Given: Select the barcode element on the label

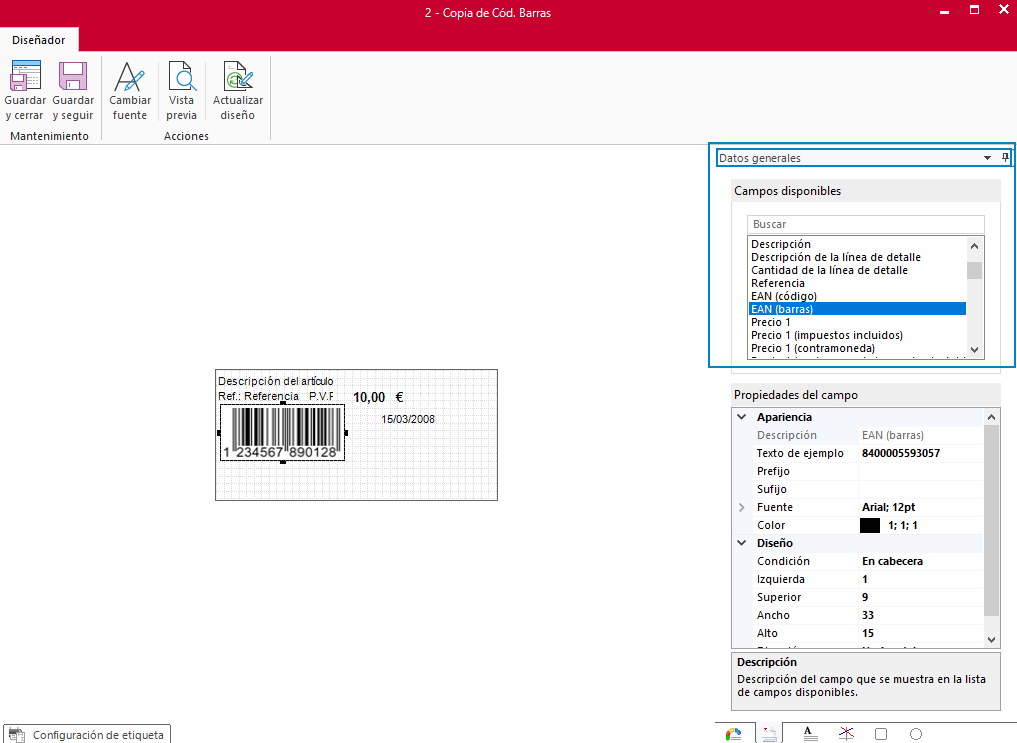Looking at the screenshot, I should [283, 432].
